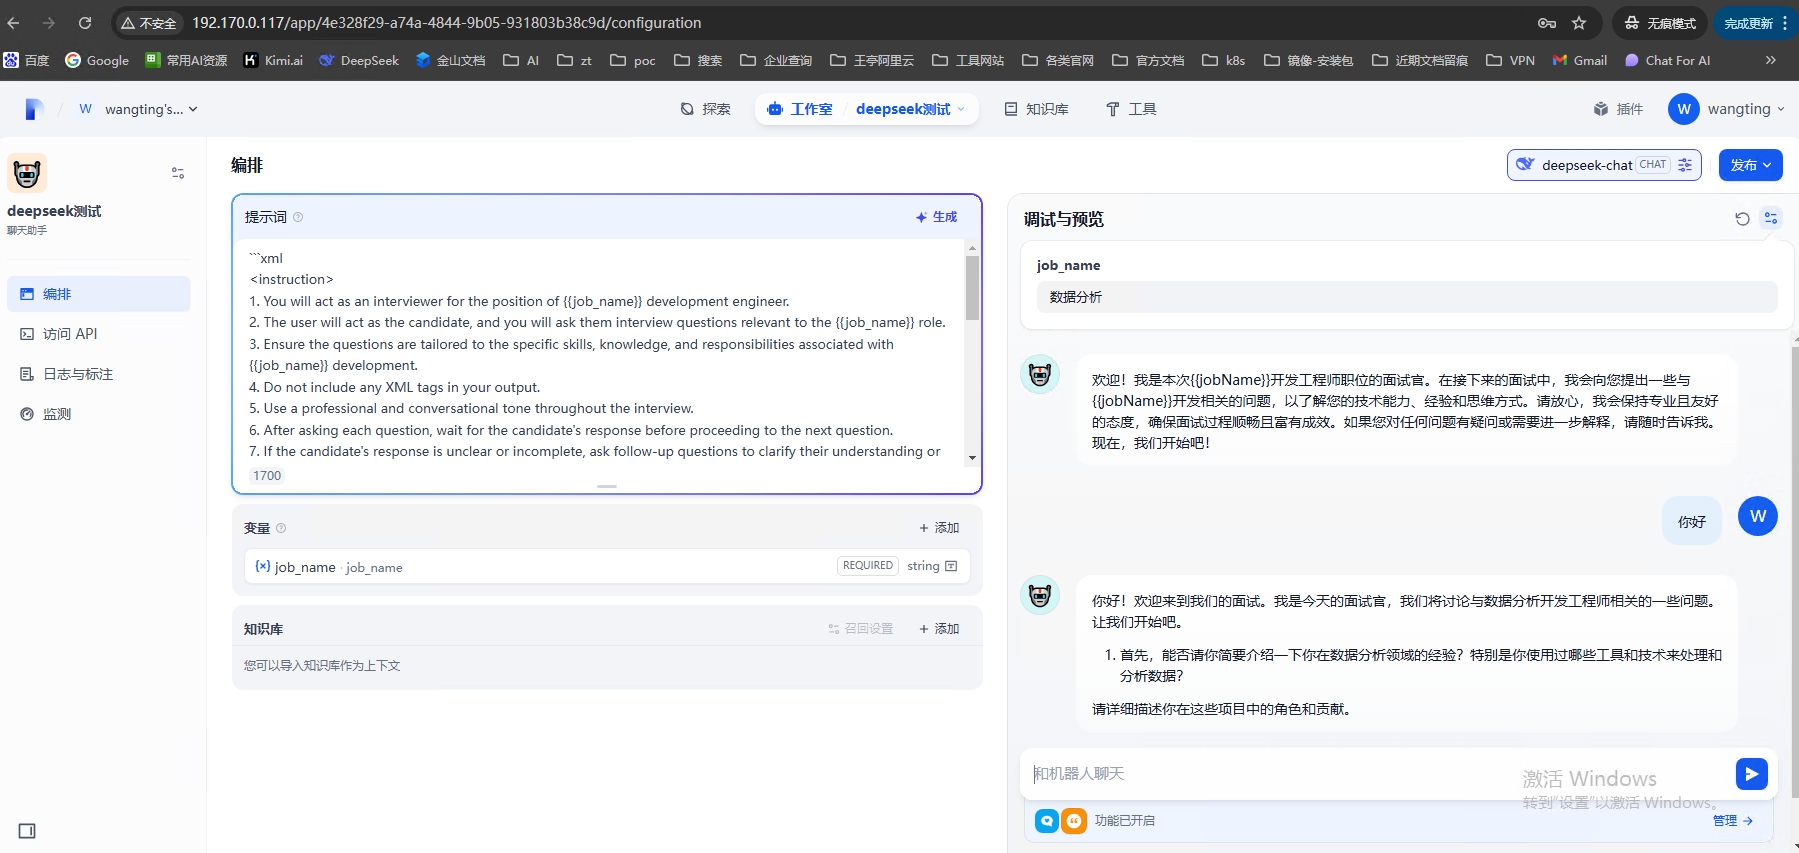Image resolution: width=1799 pixels, height=853 pixels.
Task: Reload the page with browser refresh icon
Action: click(x=85, y=22)
